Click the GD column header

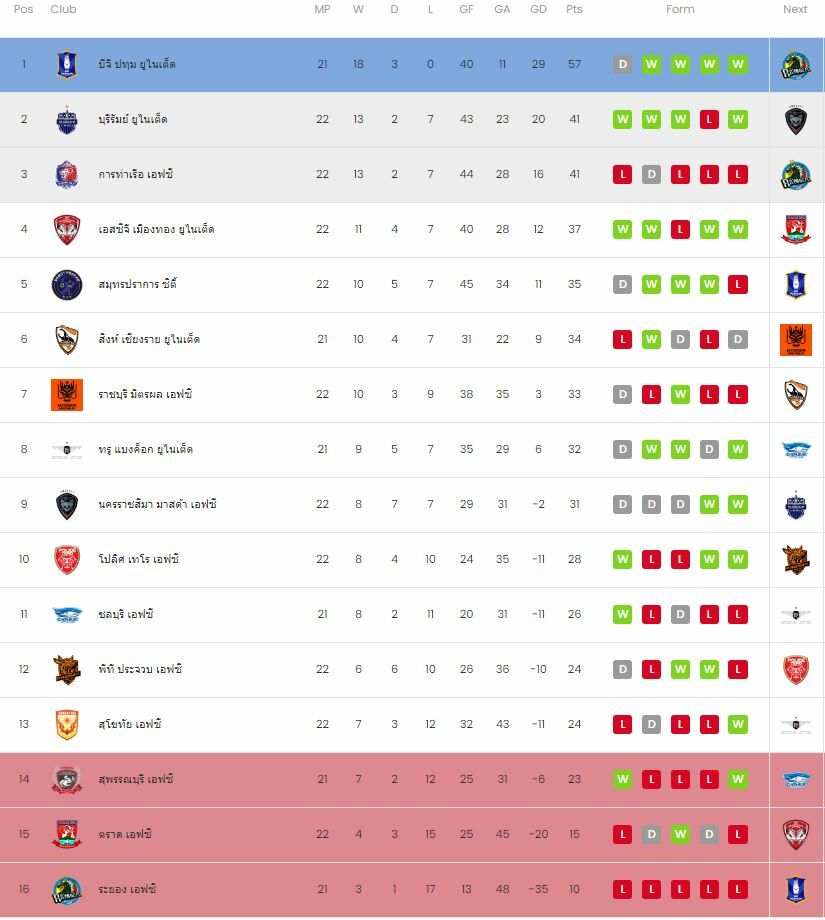[538, 9]
